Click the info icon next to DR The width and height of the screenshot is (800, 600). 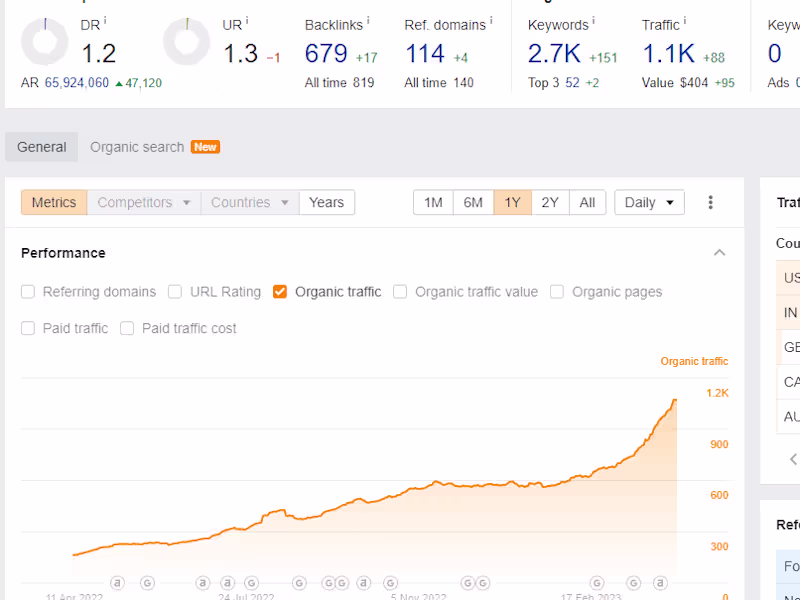[105, 20]
